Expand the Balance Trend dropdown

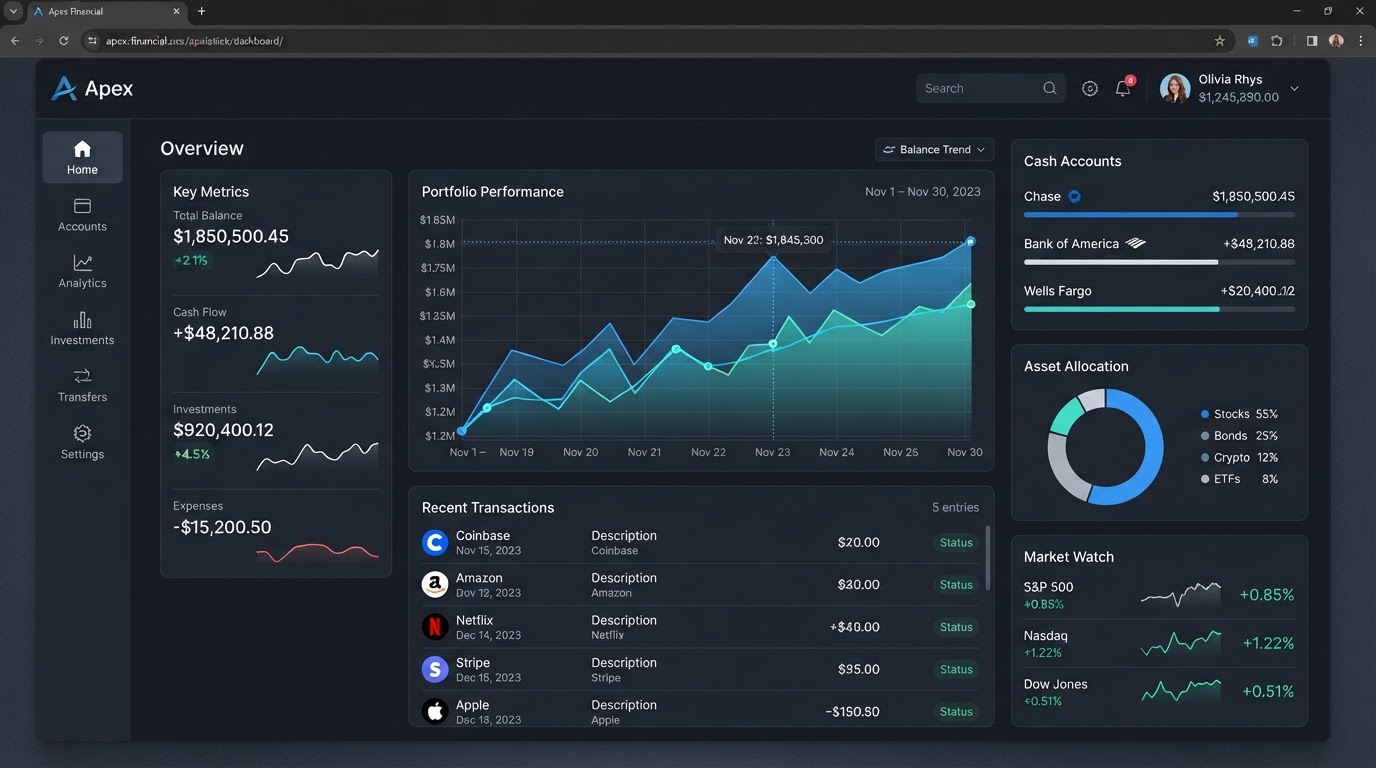click(934, 149)
